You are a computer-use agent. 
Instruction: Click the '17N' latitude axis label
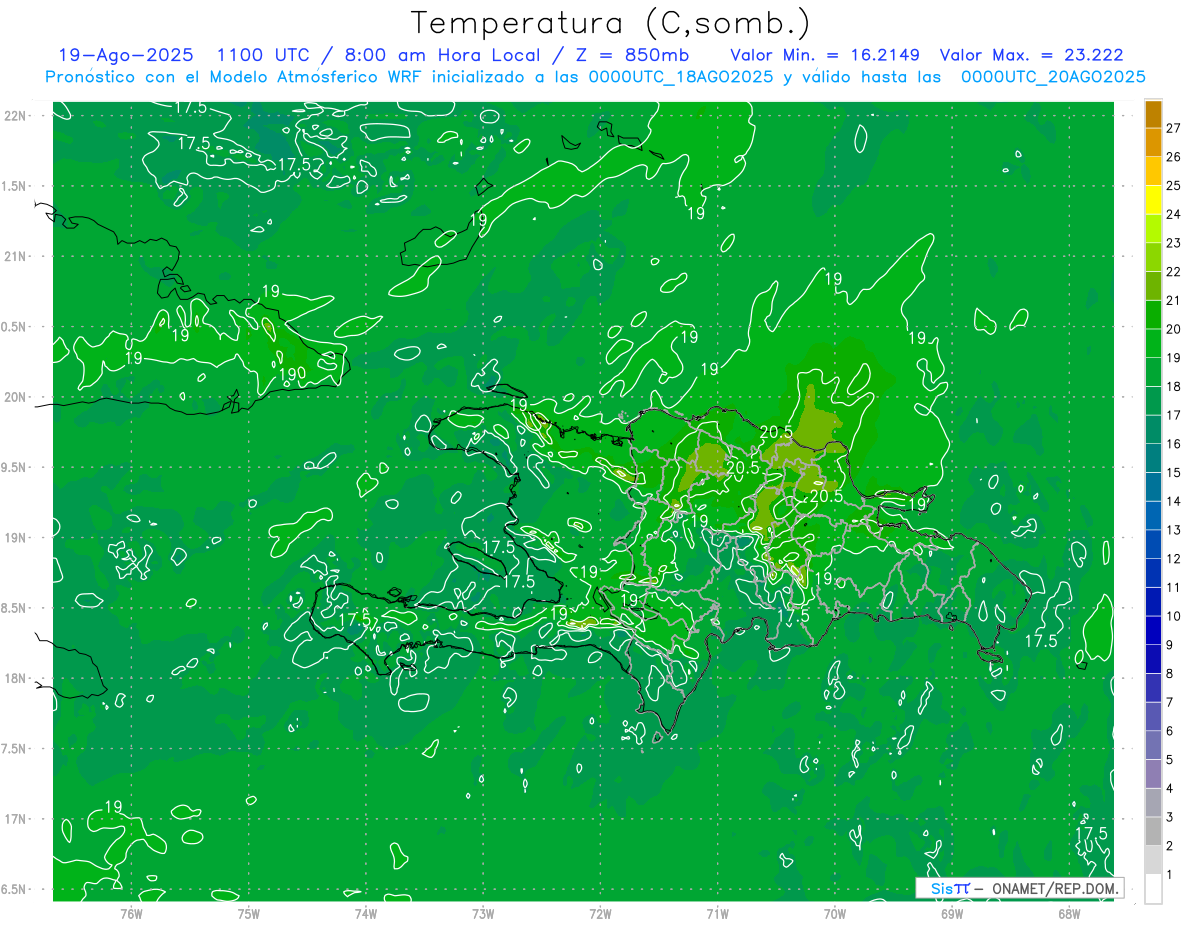click(x=16, y=819)
